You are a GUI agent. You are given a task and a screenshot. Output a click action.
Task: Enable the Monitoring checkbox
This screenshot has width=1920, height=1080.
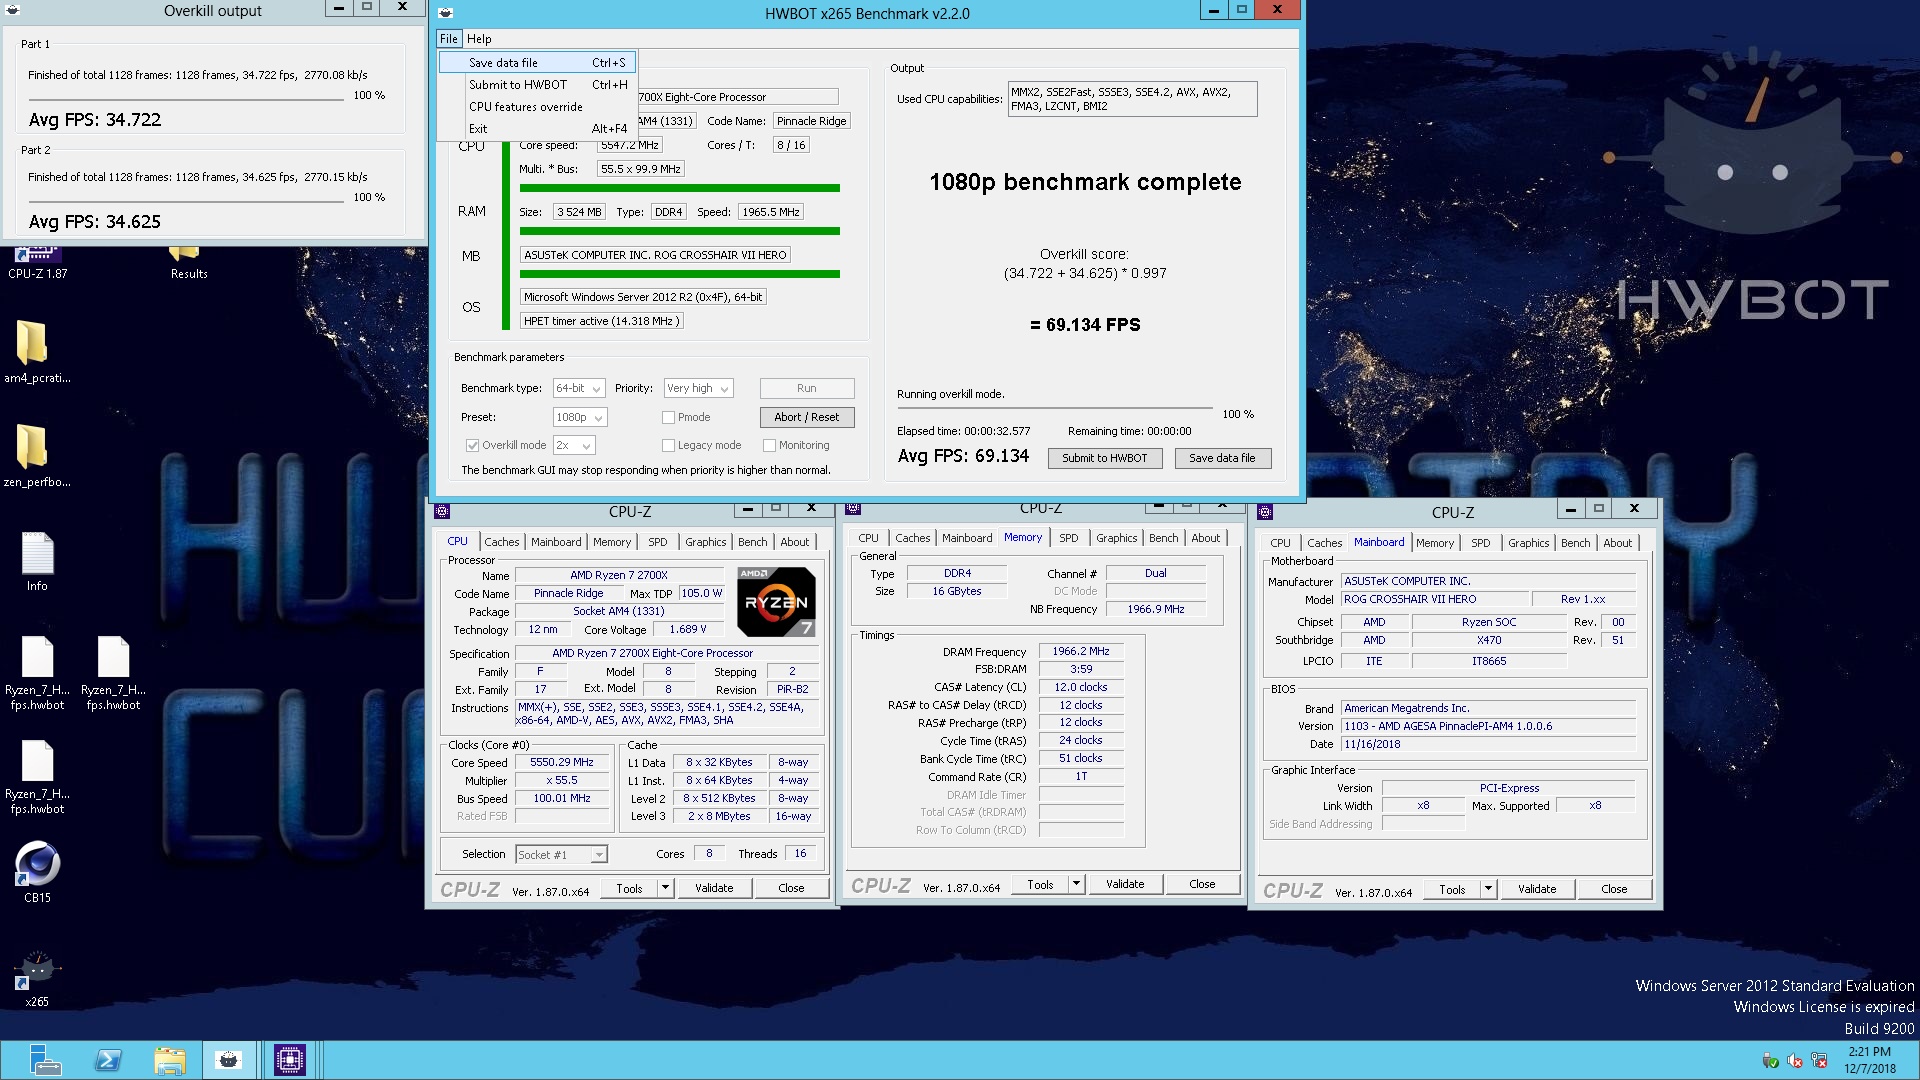point(769,445)
